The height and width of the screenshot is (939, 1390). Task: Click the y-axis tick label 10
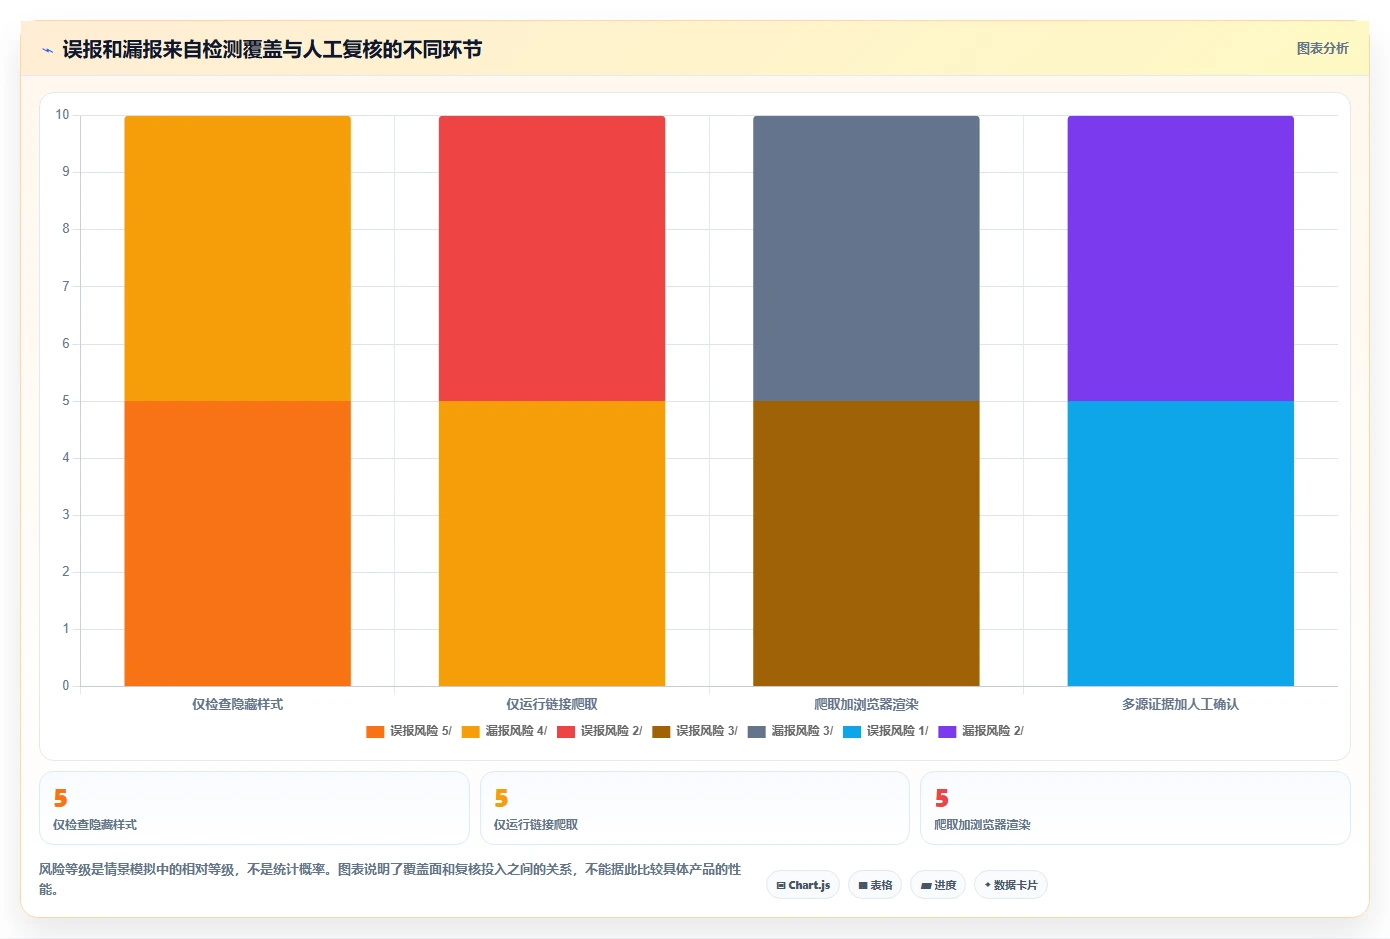(62, 115)
